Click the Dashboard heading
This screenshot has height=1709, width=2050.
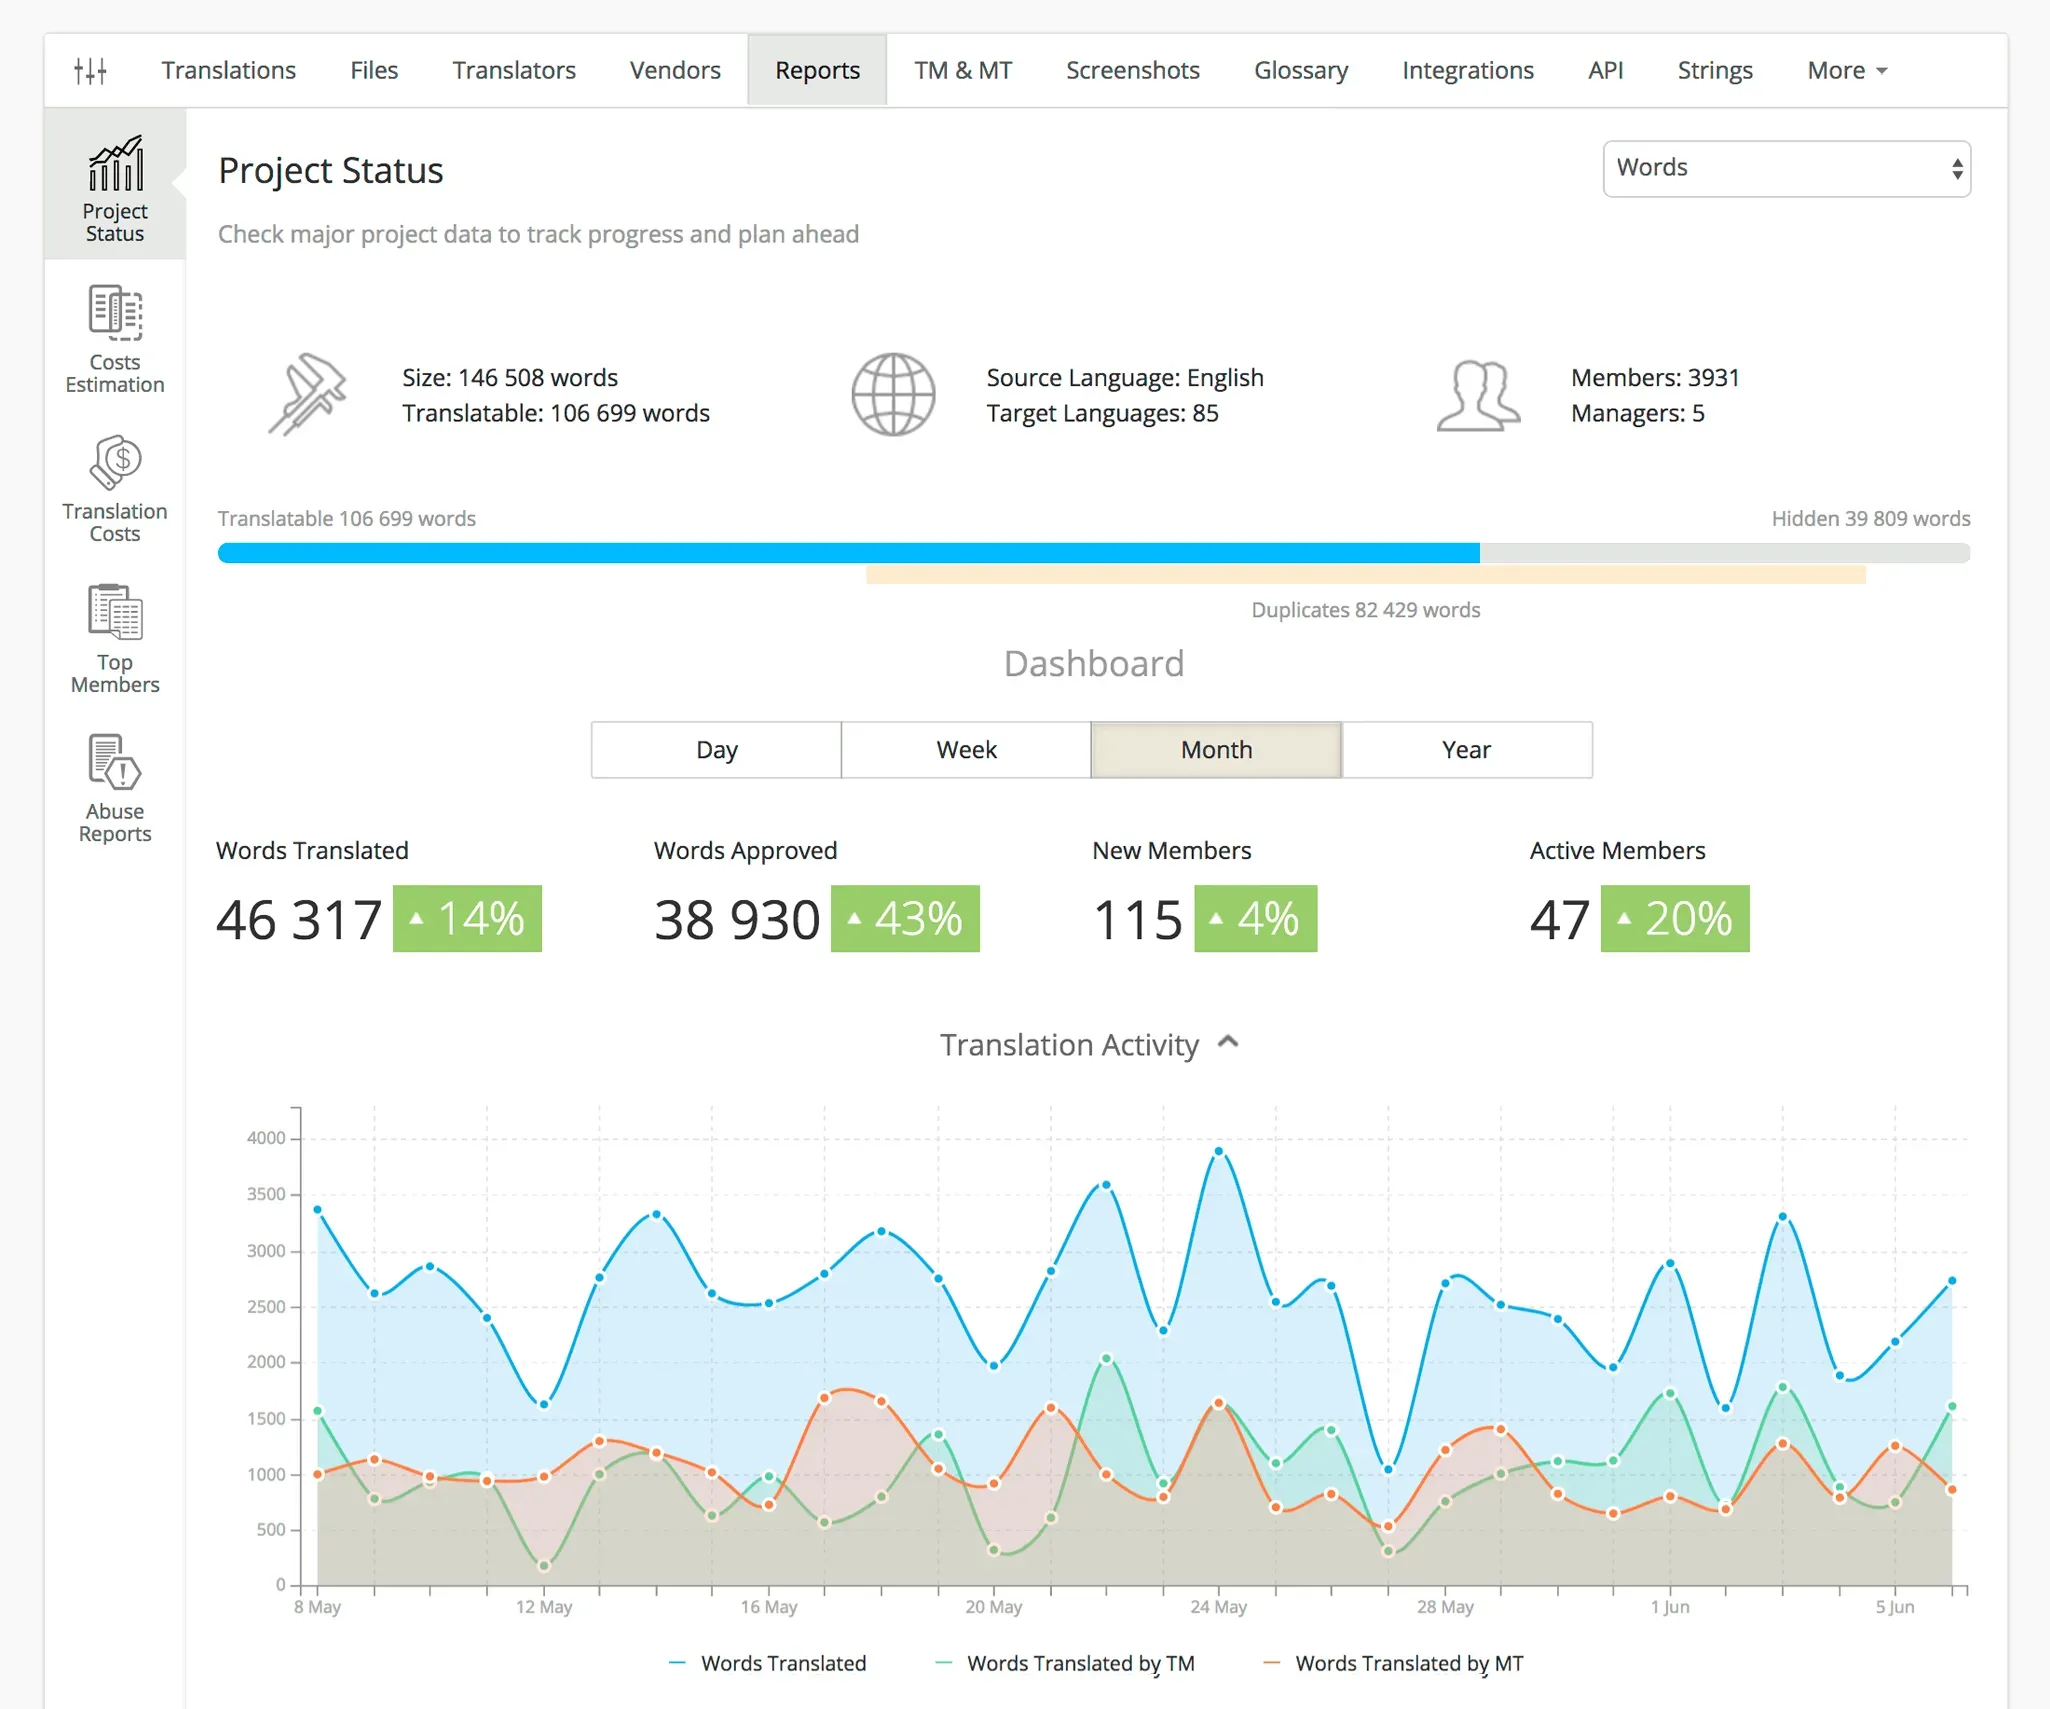point(1094,664)
